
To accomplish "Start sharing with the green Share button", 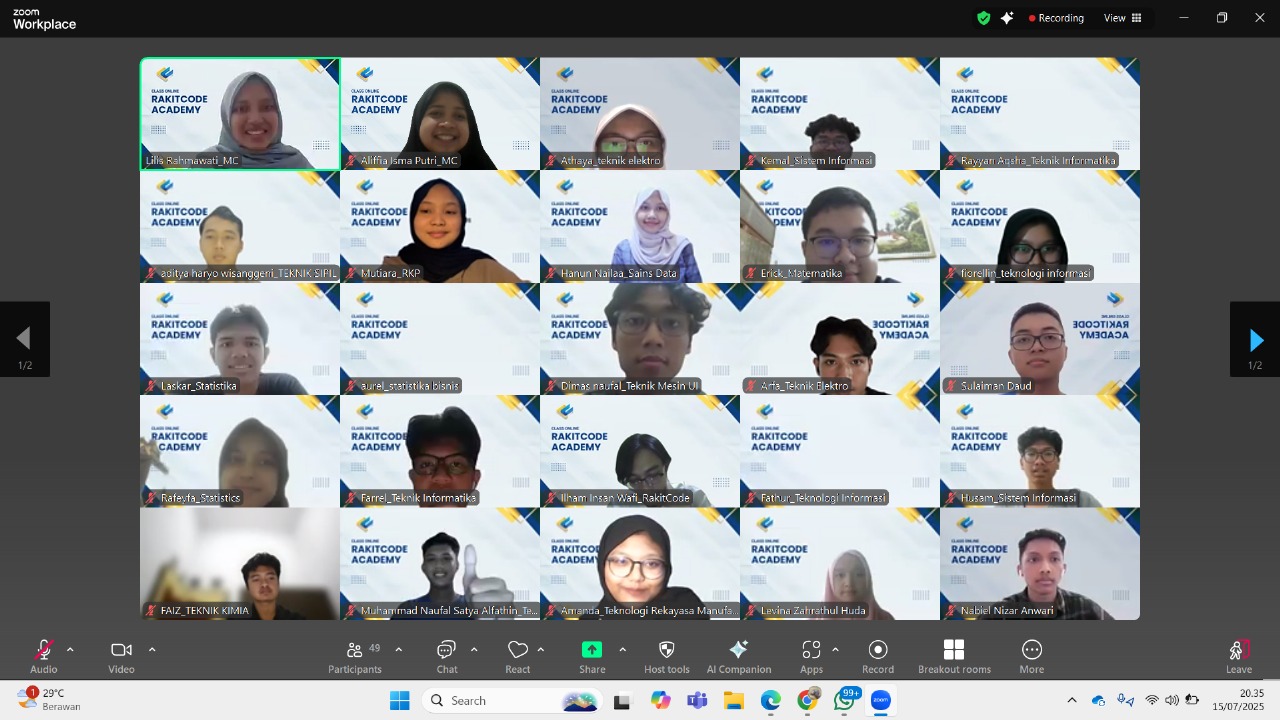I will pyautogui.click(x=592, y=657).
